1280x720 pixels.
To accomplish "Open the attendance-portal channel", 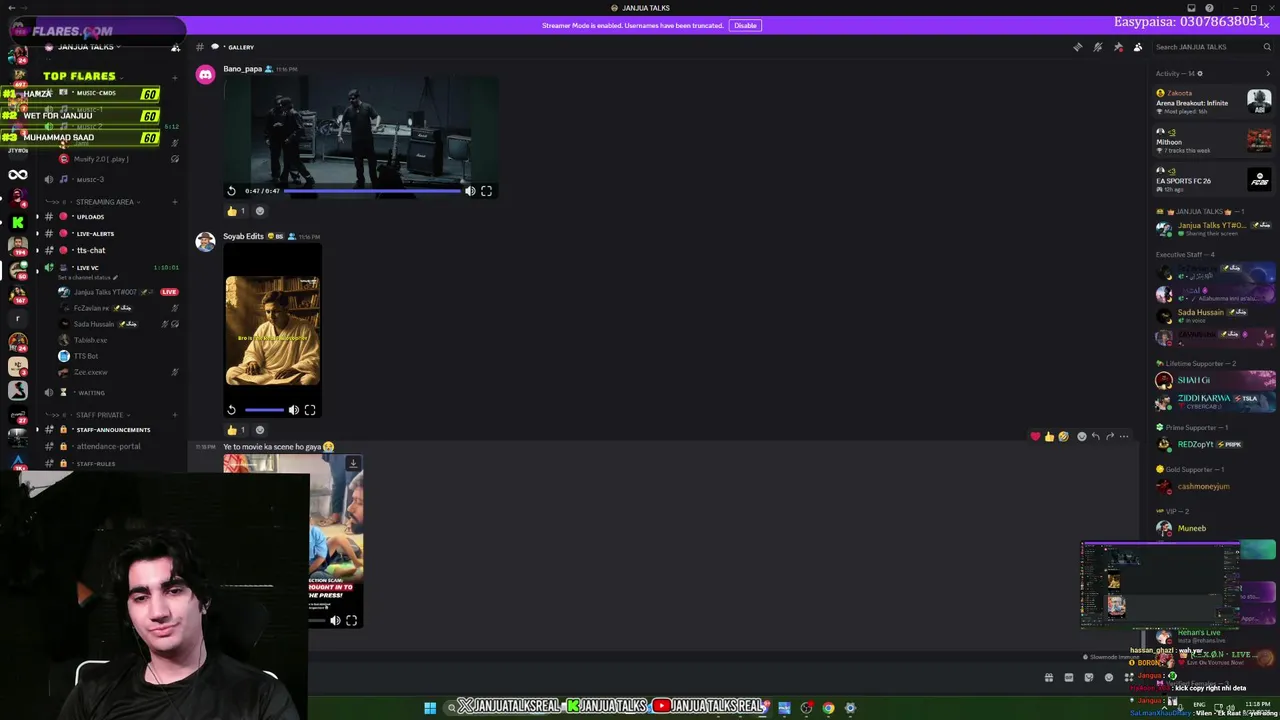I will point(110,446).
